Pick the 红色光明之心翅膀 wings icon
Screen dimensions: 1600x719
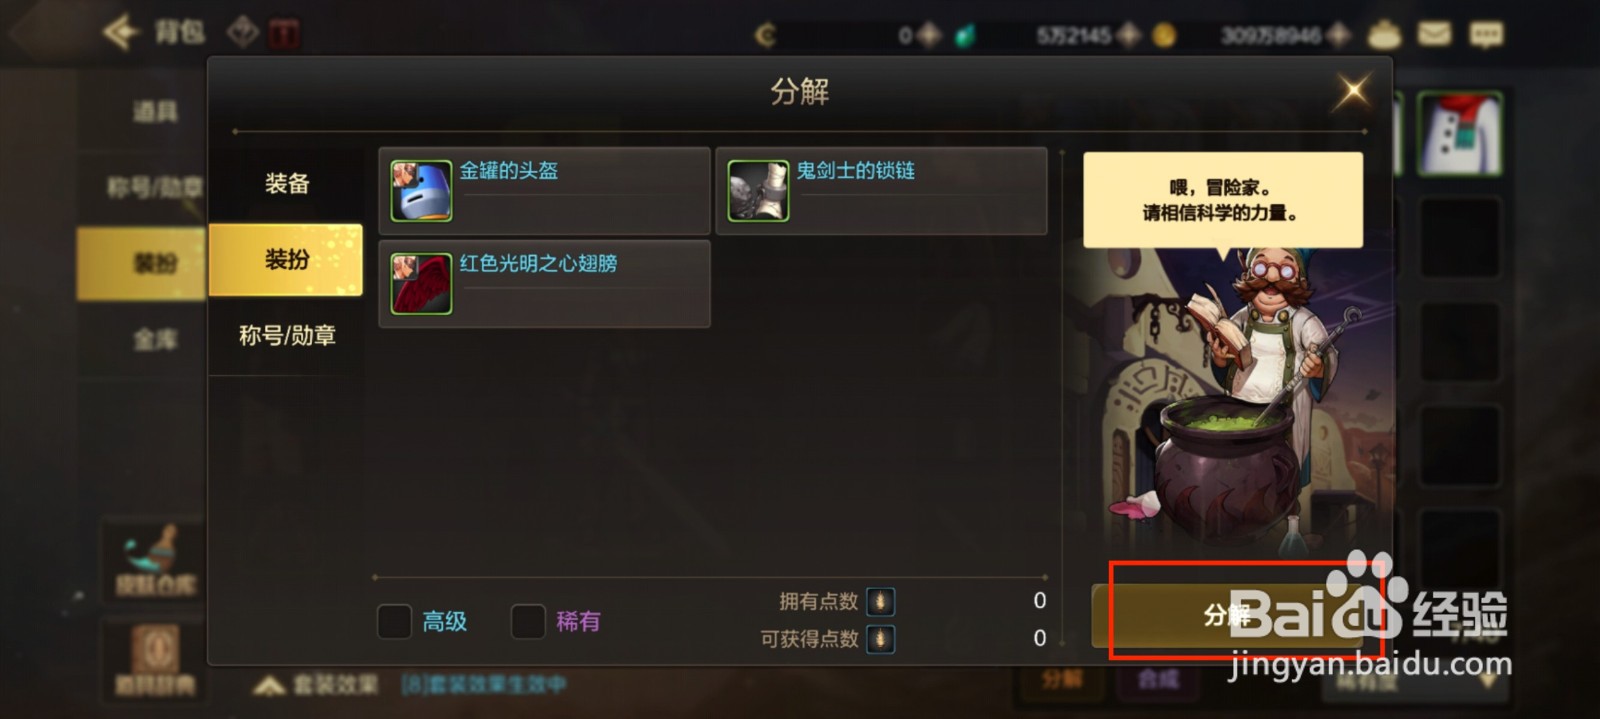click(x=421, y=284)
